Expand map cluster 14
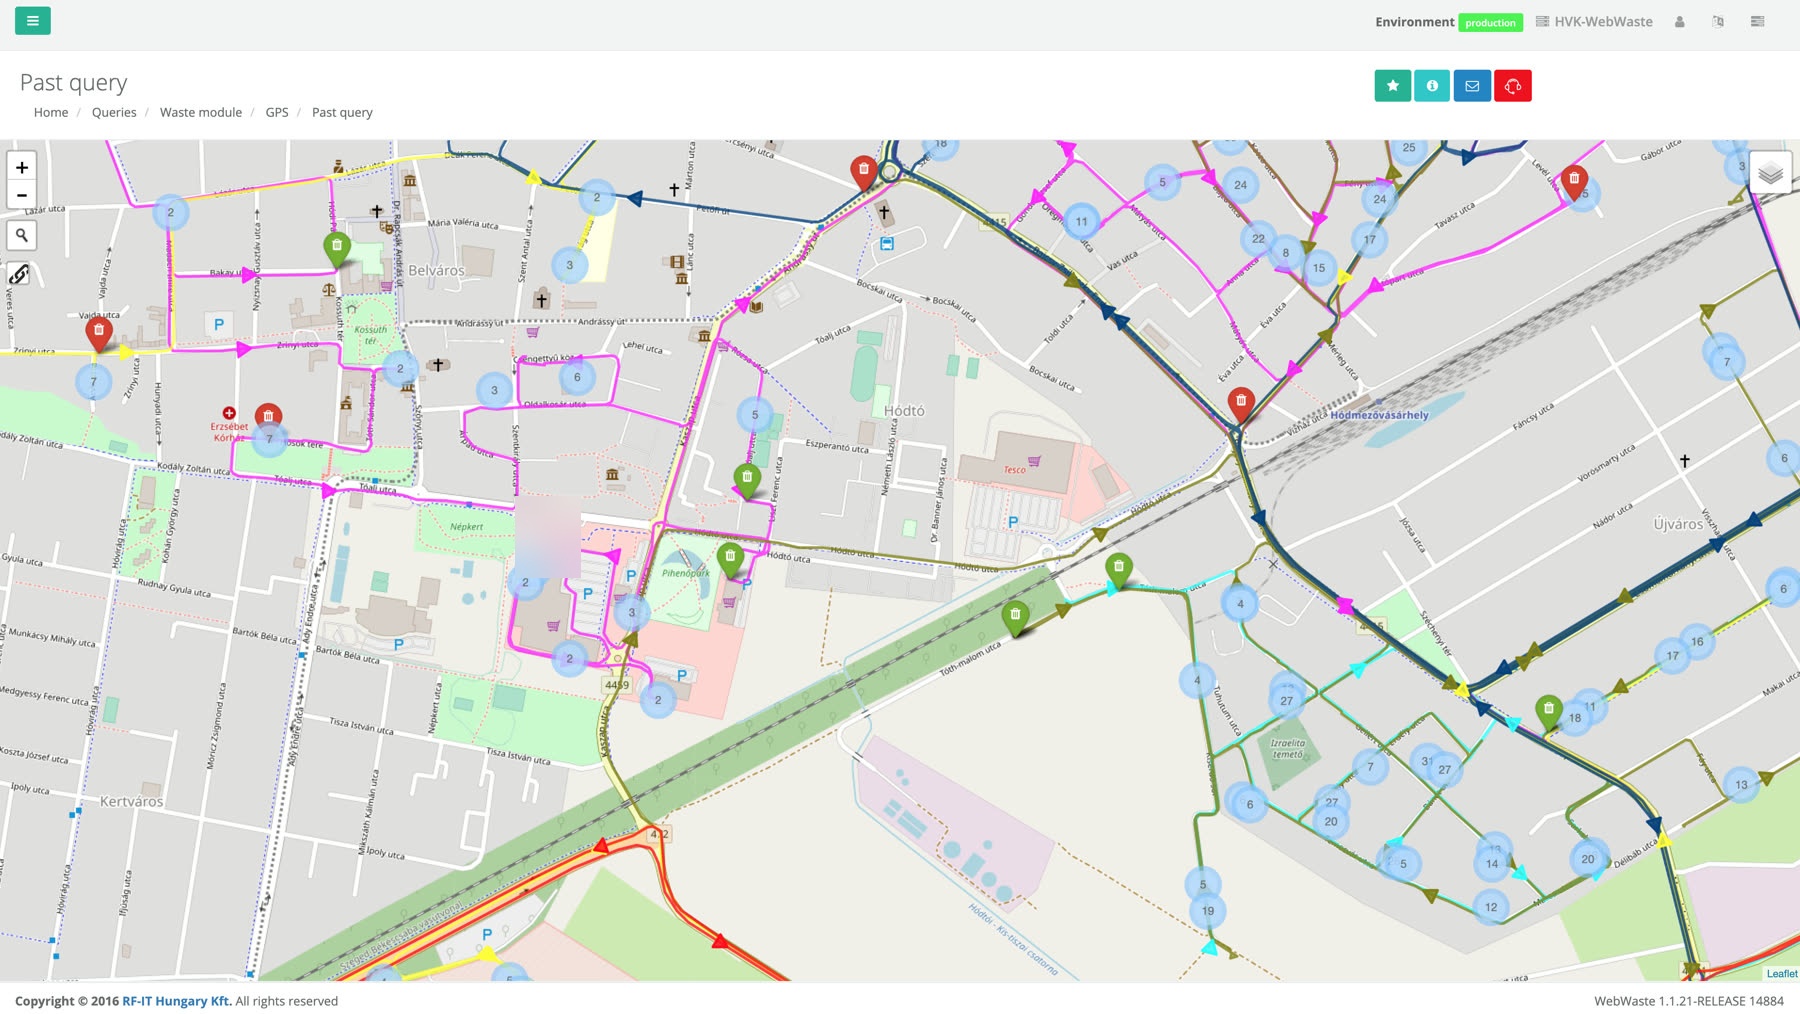 [x=1492, y=864]
